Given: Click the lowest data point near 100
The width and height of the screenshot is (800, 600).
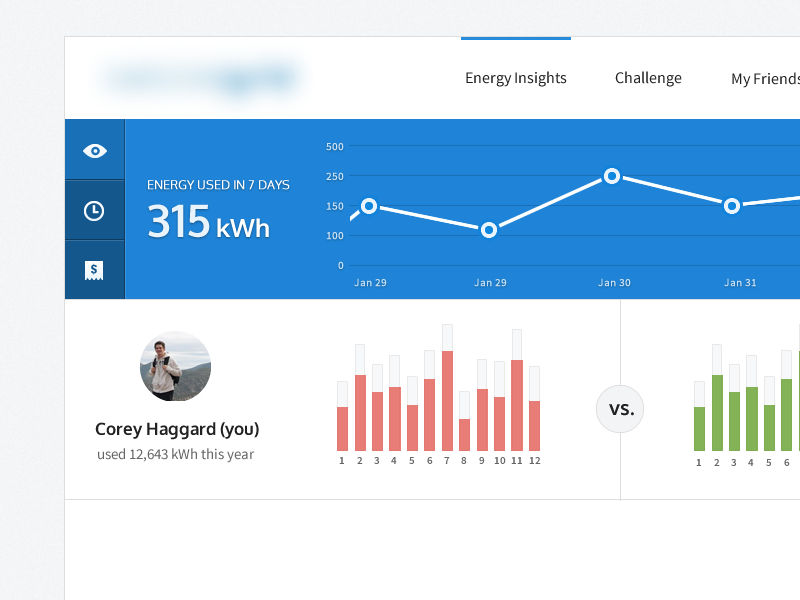Looking at the screenshot, I should (x=489, y=230).
